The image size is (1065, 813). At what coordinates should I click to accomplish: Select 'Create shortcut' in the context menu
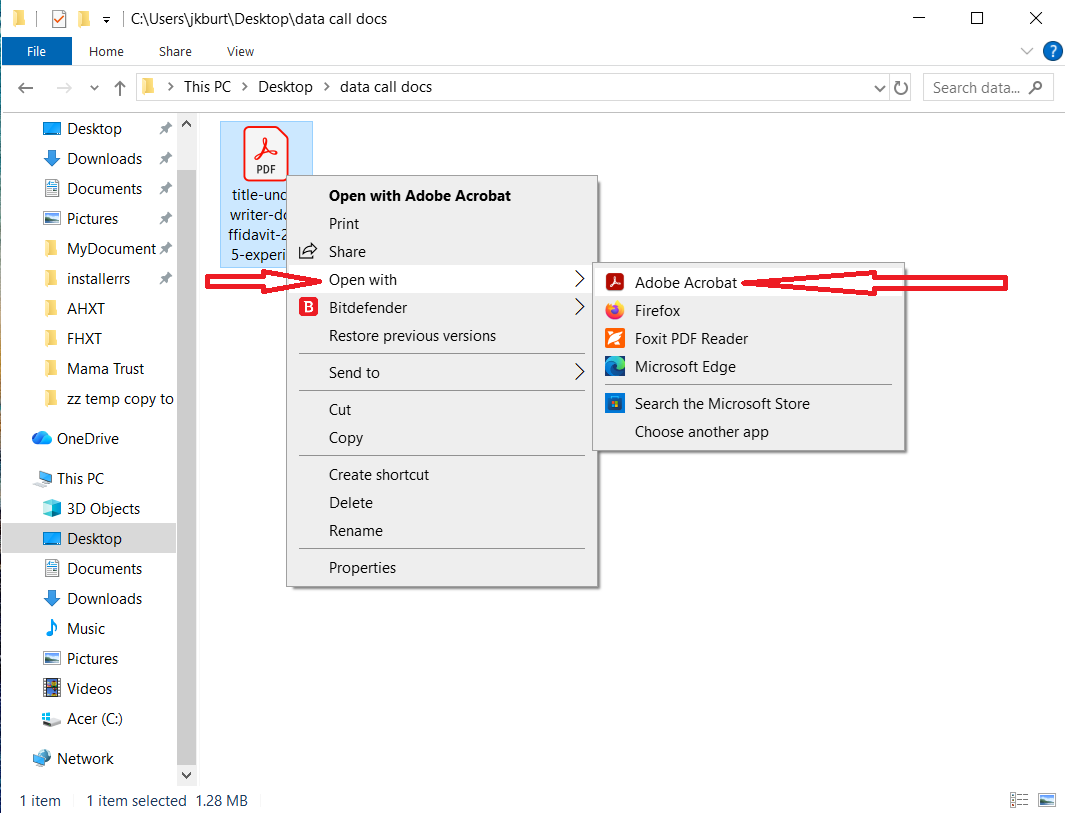click(379, 475)
